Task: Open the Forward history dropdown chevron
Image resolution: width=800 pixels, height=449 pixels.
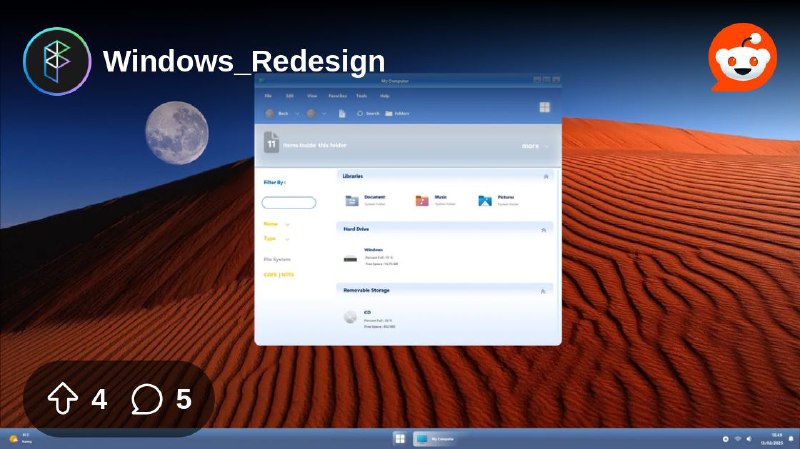Action: [x=323, y=114]
